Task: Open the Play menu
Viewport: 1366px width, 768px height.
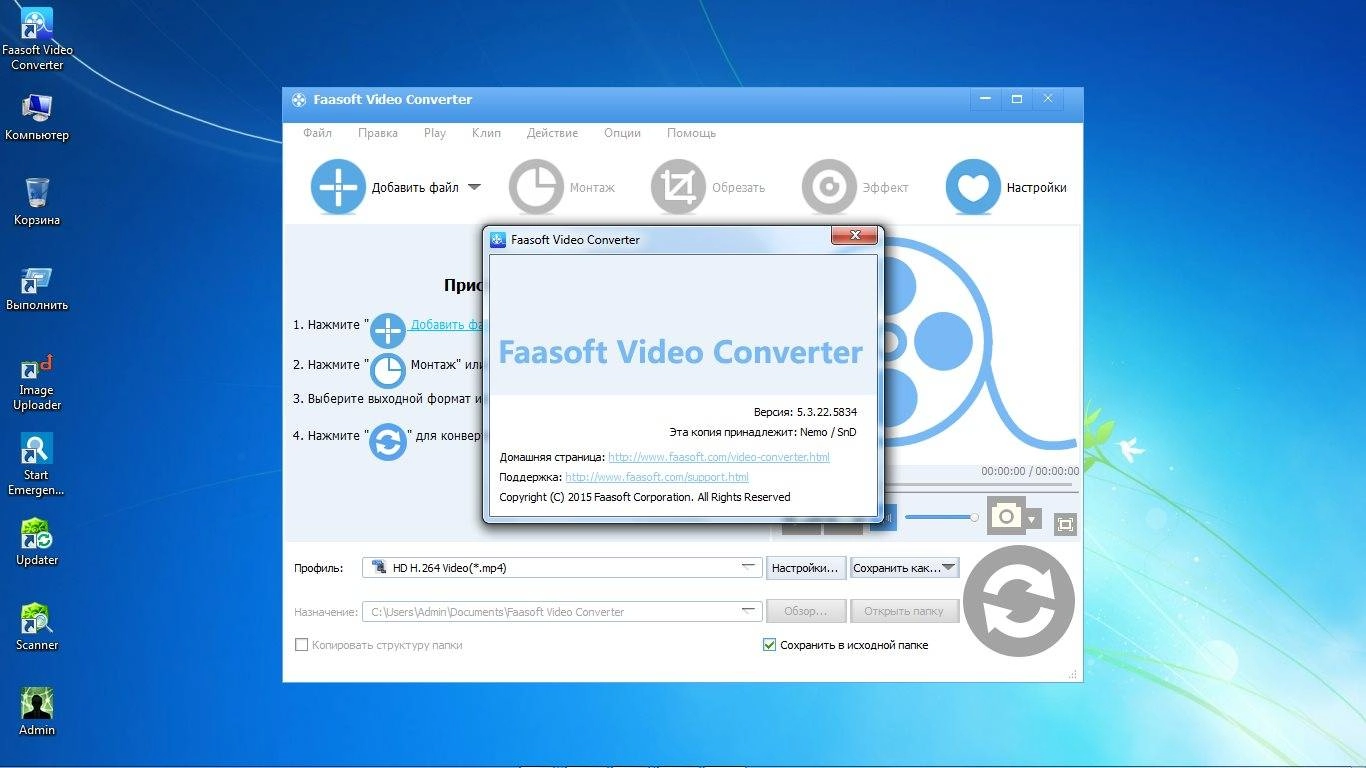Action: pyautogui.click(x=435, y=133)
